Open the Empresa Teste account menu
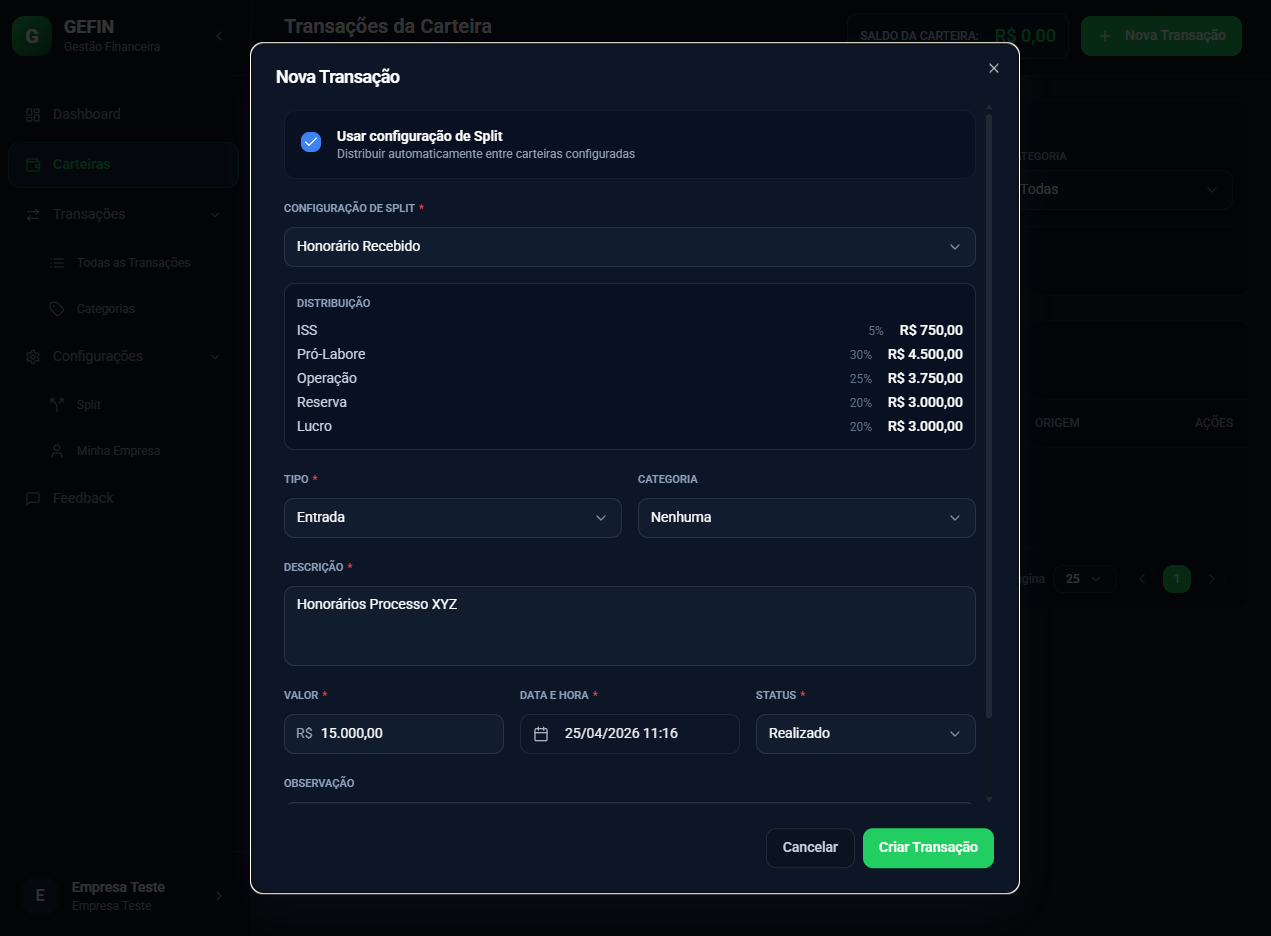The image size is (1271, 936). (x=123, y=896)
